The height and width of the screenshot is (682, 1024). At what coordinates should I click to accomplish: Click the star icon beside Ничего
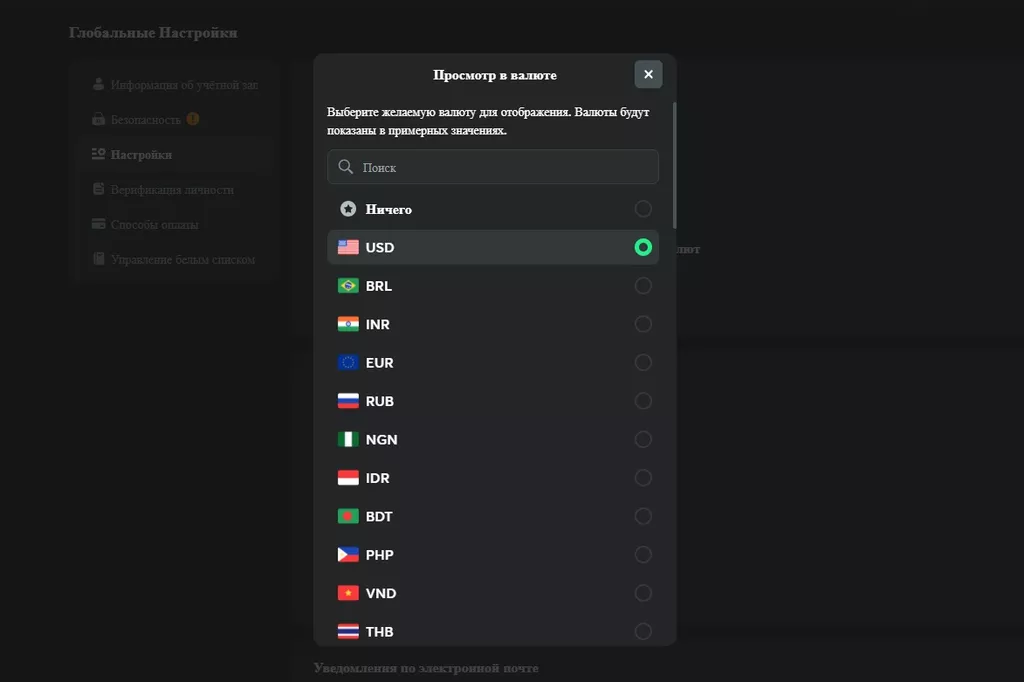click(348, 209)
